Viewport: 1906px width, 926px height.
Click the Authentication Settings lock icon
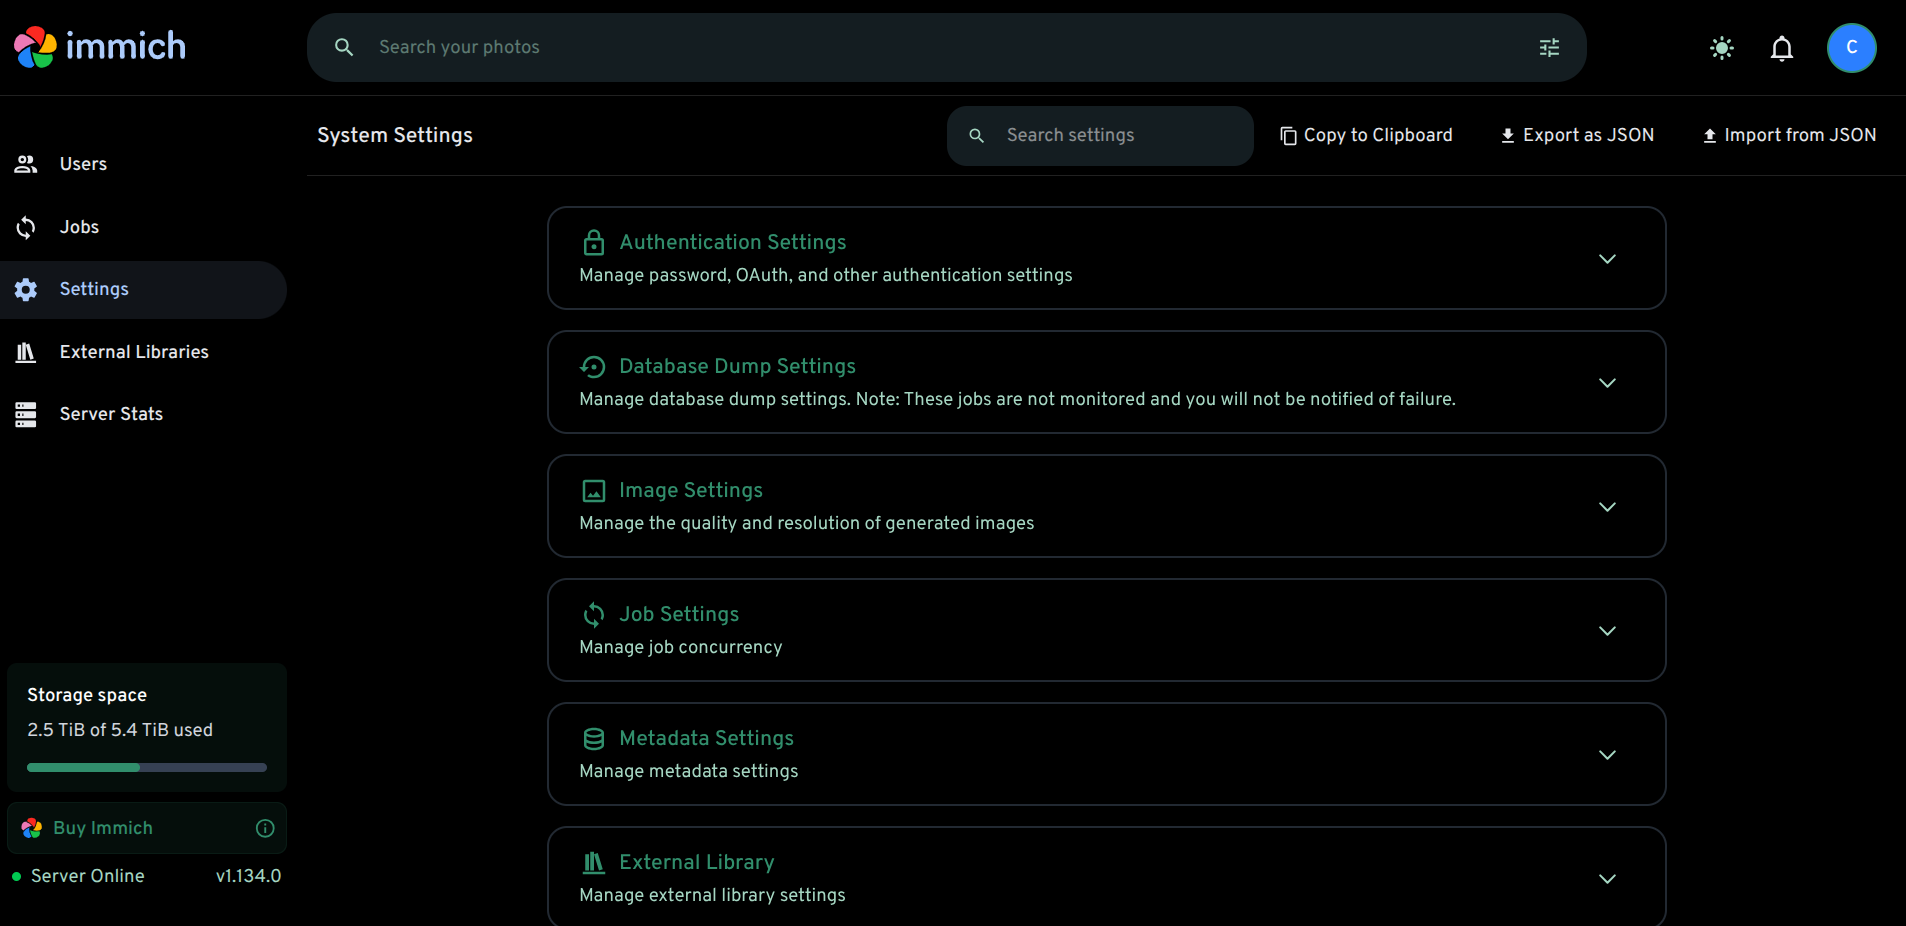coord(594,242)
